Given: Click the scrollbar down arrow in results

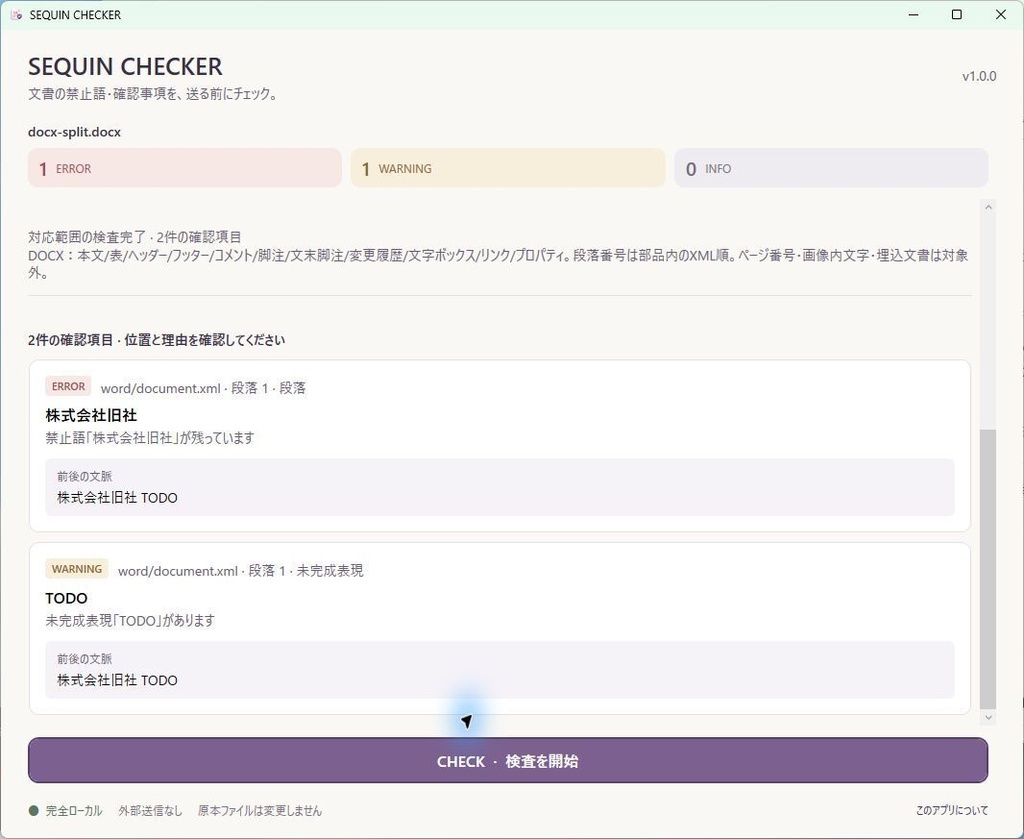Looking at the screenshot, I should click(x=988, y=717).
